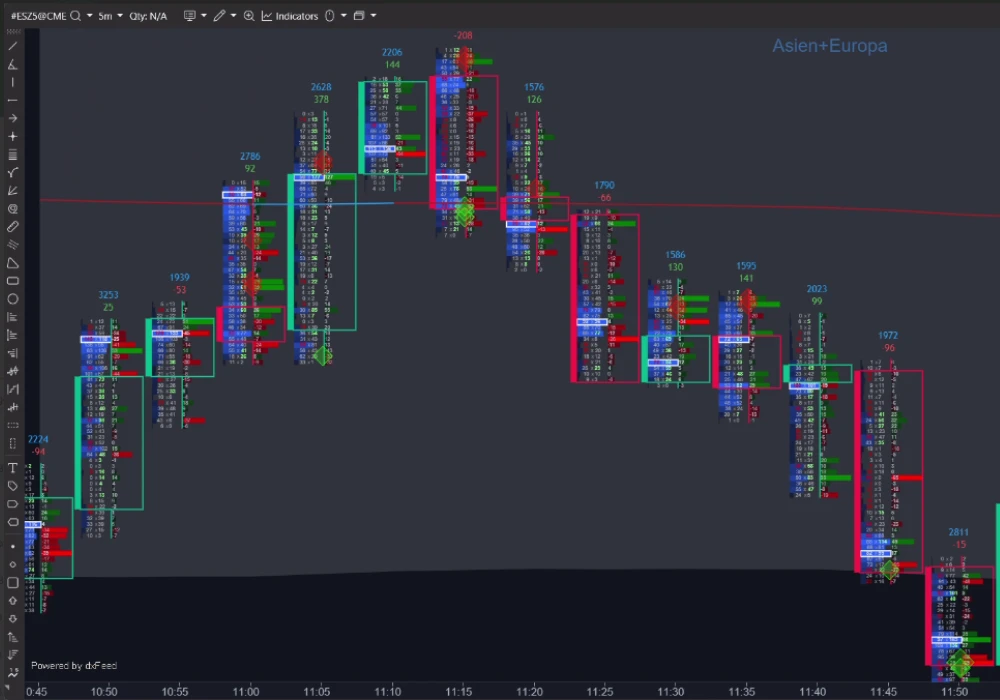The image size is (1000, 700).
Task: Select the trend line drawing tool
Action: click(x=12, y=46)
